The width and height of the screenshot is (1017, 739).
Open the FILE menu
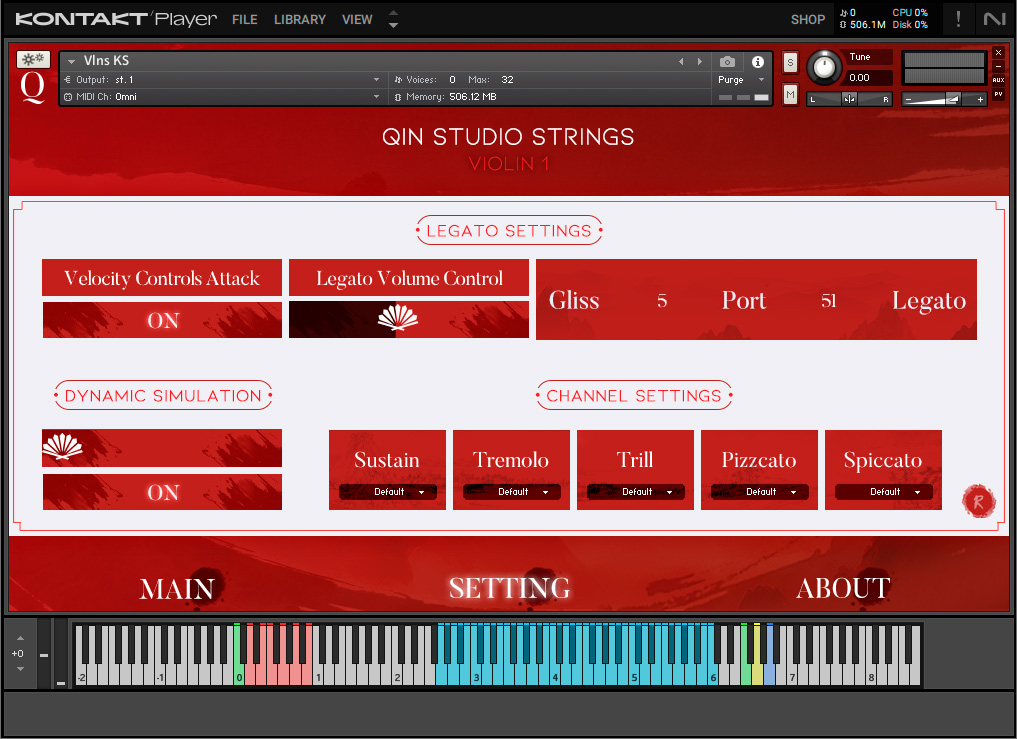(x=245, y=19)
